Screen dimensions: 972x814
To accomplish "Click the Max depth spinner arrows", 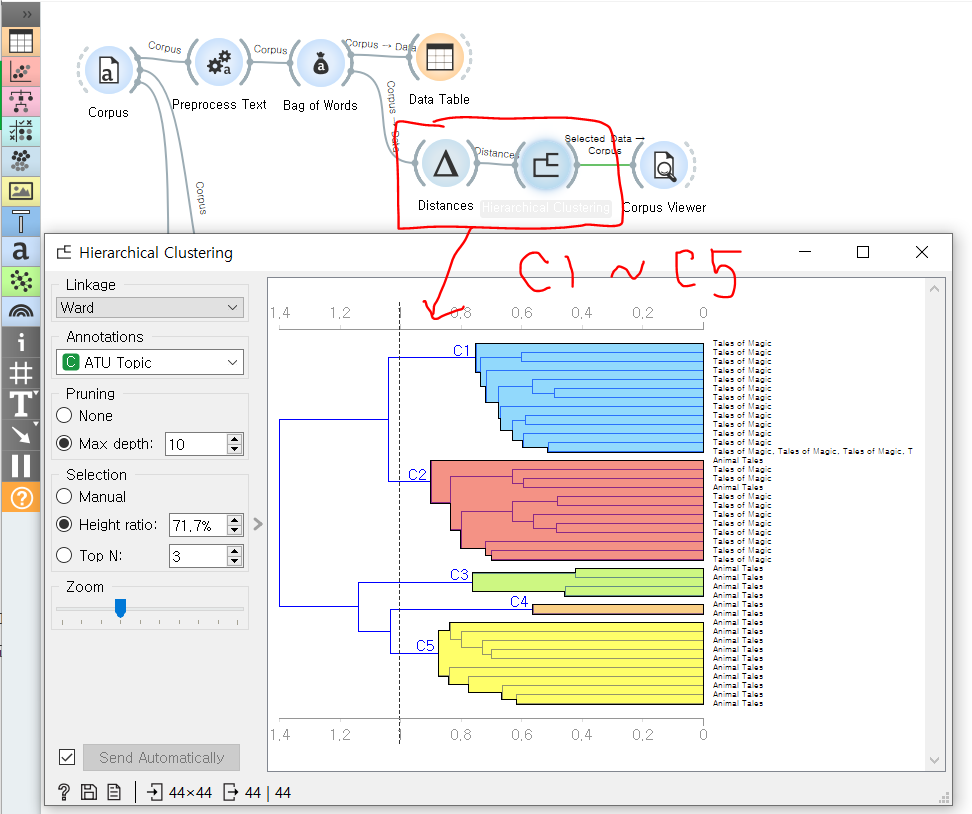I will tap(234, 444).
